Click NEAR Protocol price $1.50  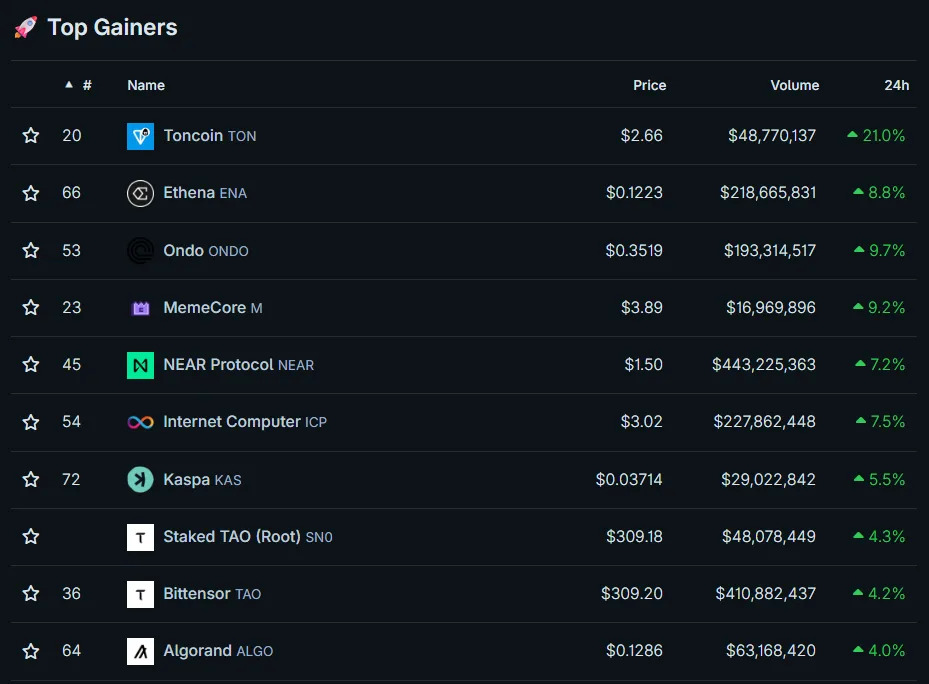click(643, 365)
